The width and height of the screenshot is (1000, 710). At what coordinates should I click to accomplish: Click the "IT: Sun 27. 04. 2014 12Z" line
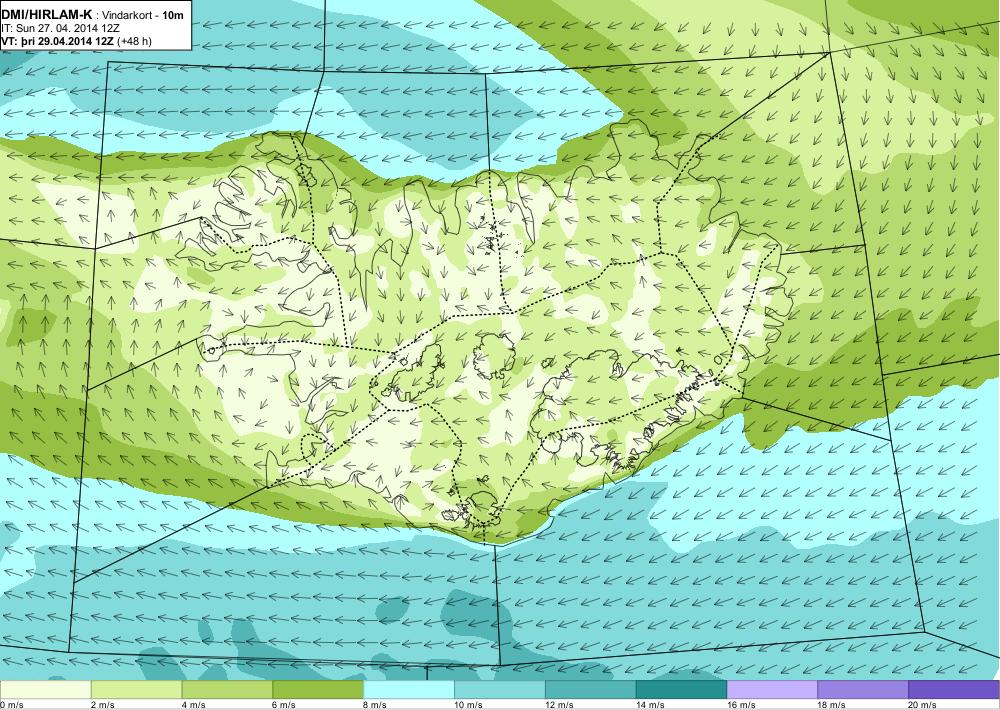click(x=60, y=28)
